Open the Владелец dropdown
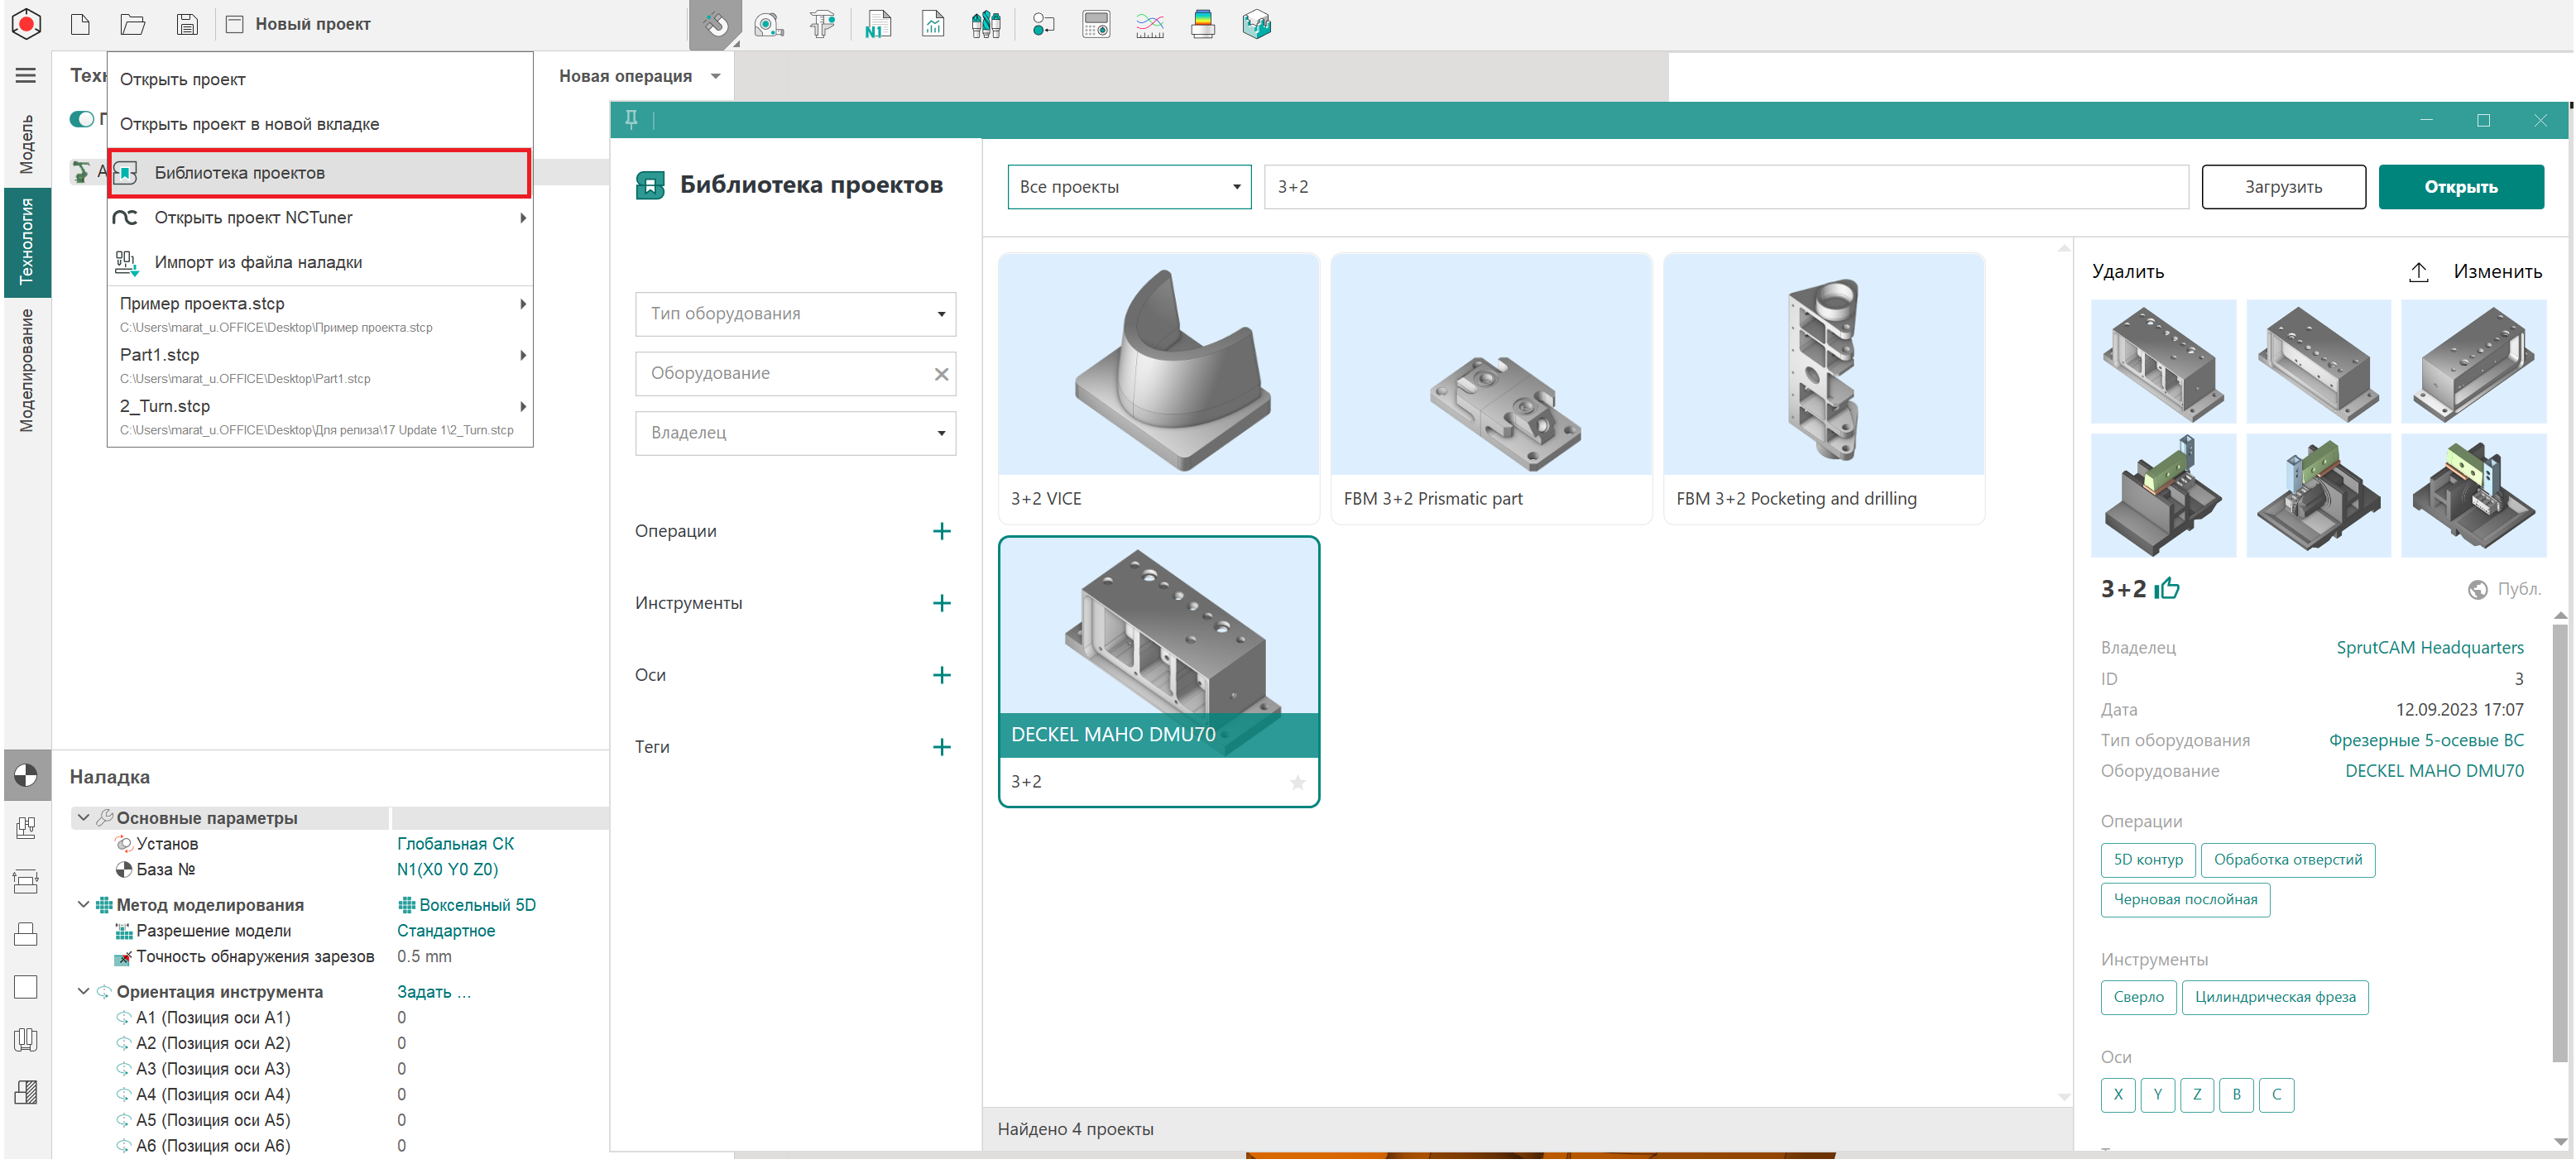 pyautogui.click(x=795, y=433)
